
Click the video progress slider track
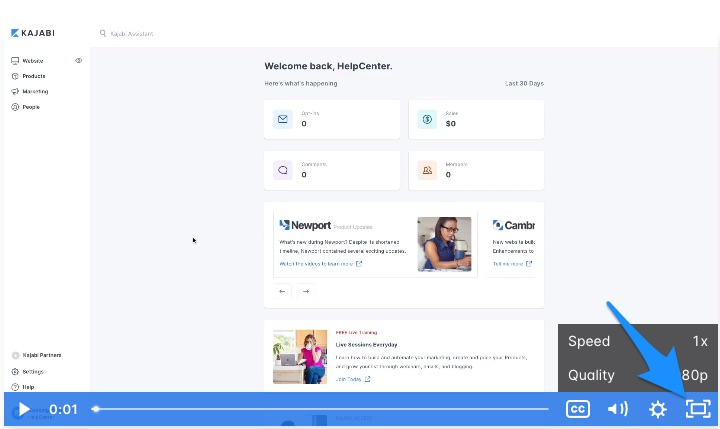[321, 409]
